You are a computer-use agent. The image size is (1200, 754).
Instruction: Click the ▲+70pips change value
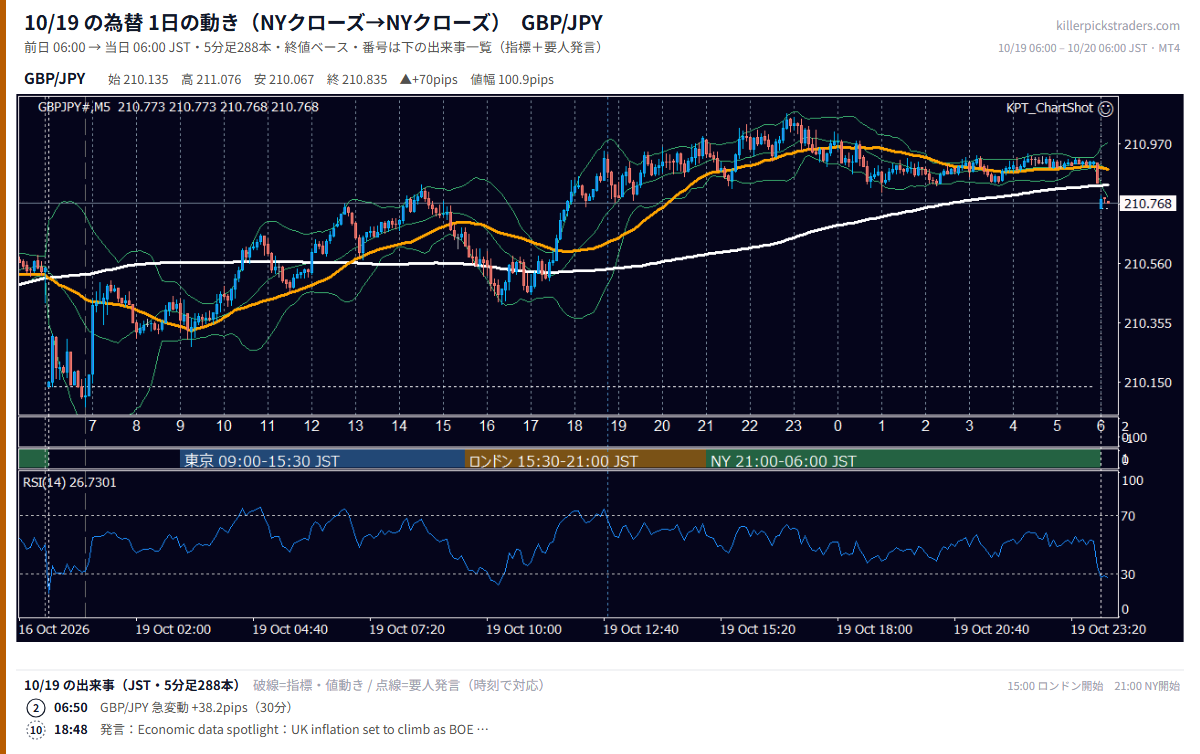click(428, 80)
